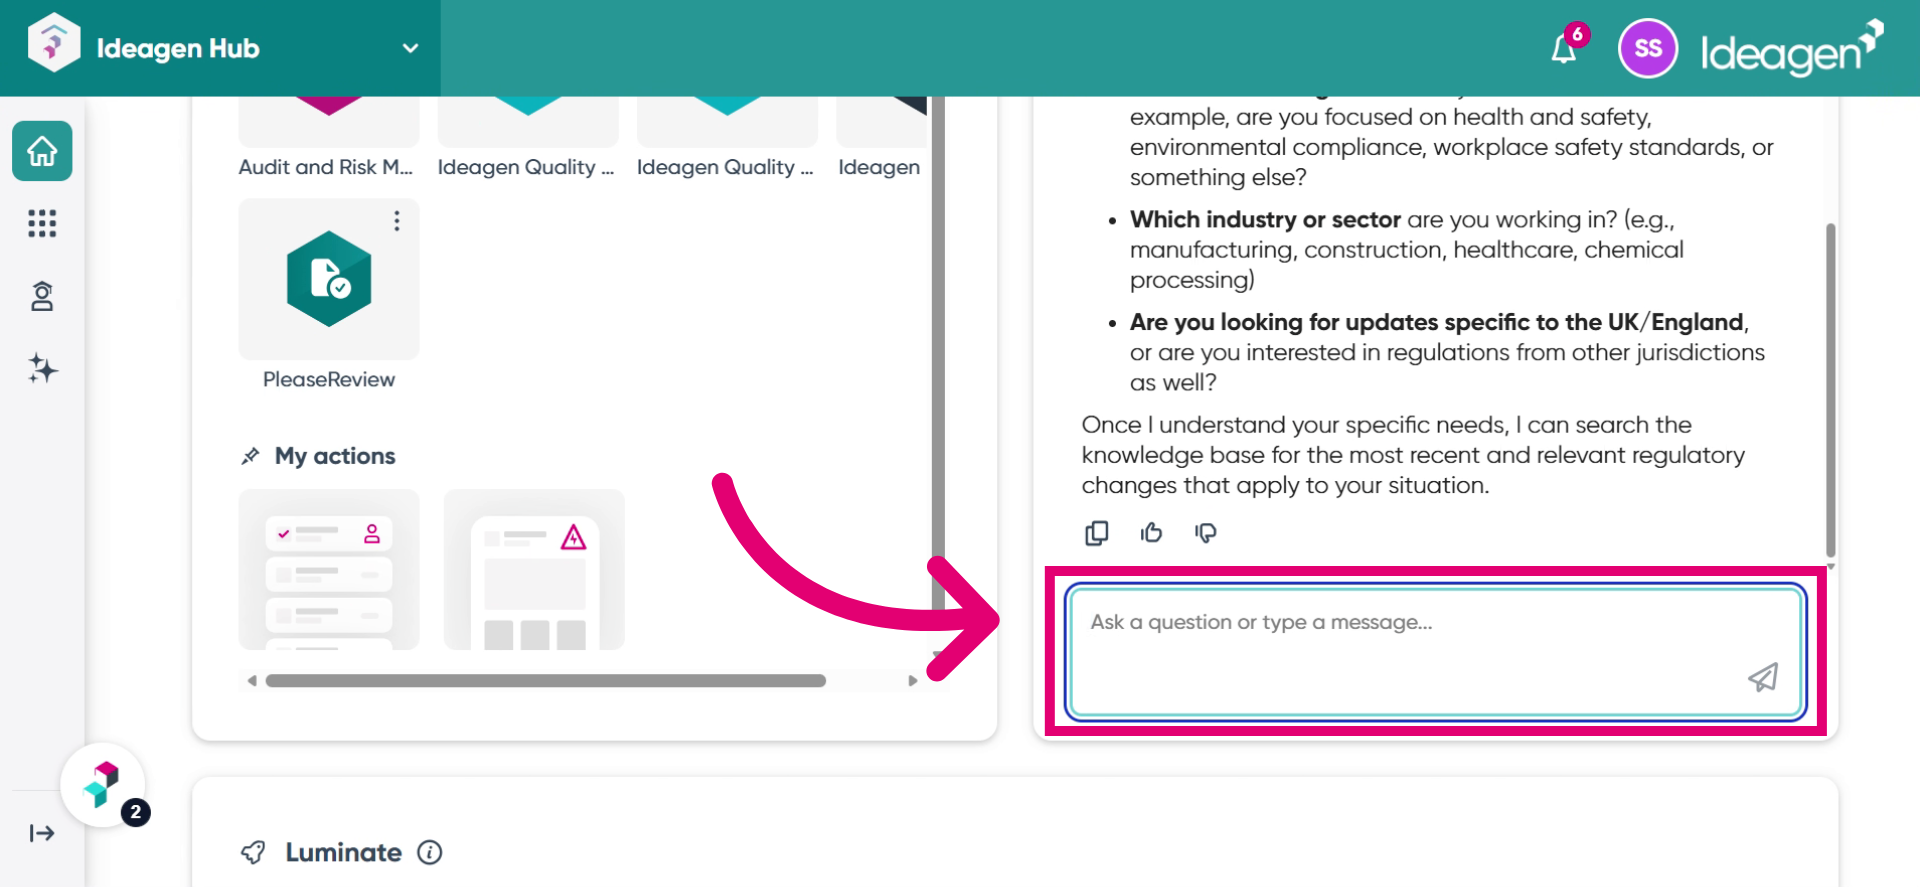The width and height of the screenshot is (1920, 887).
Task: Open the task list action card
Action: click(329, 569)
